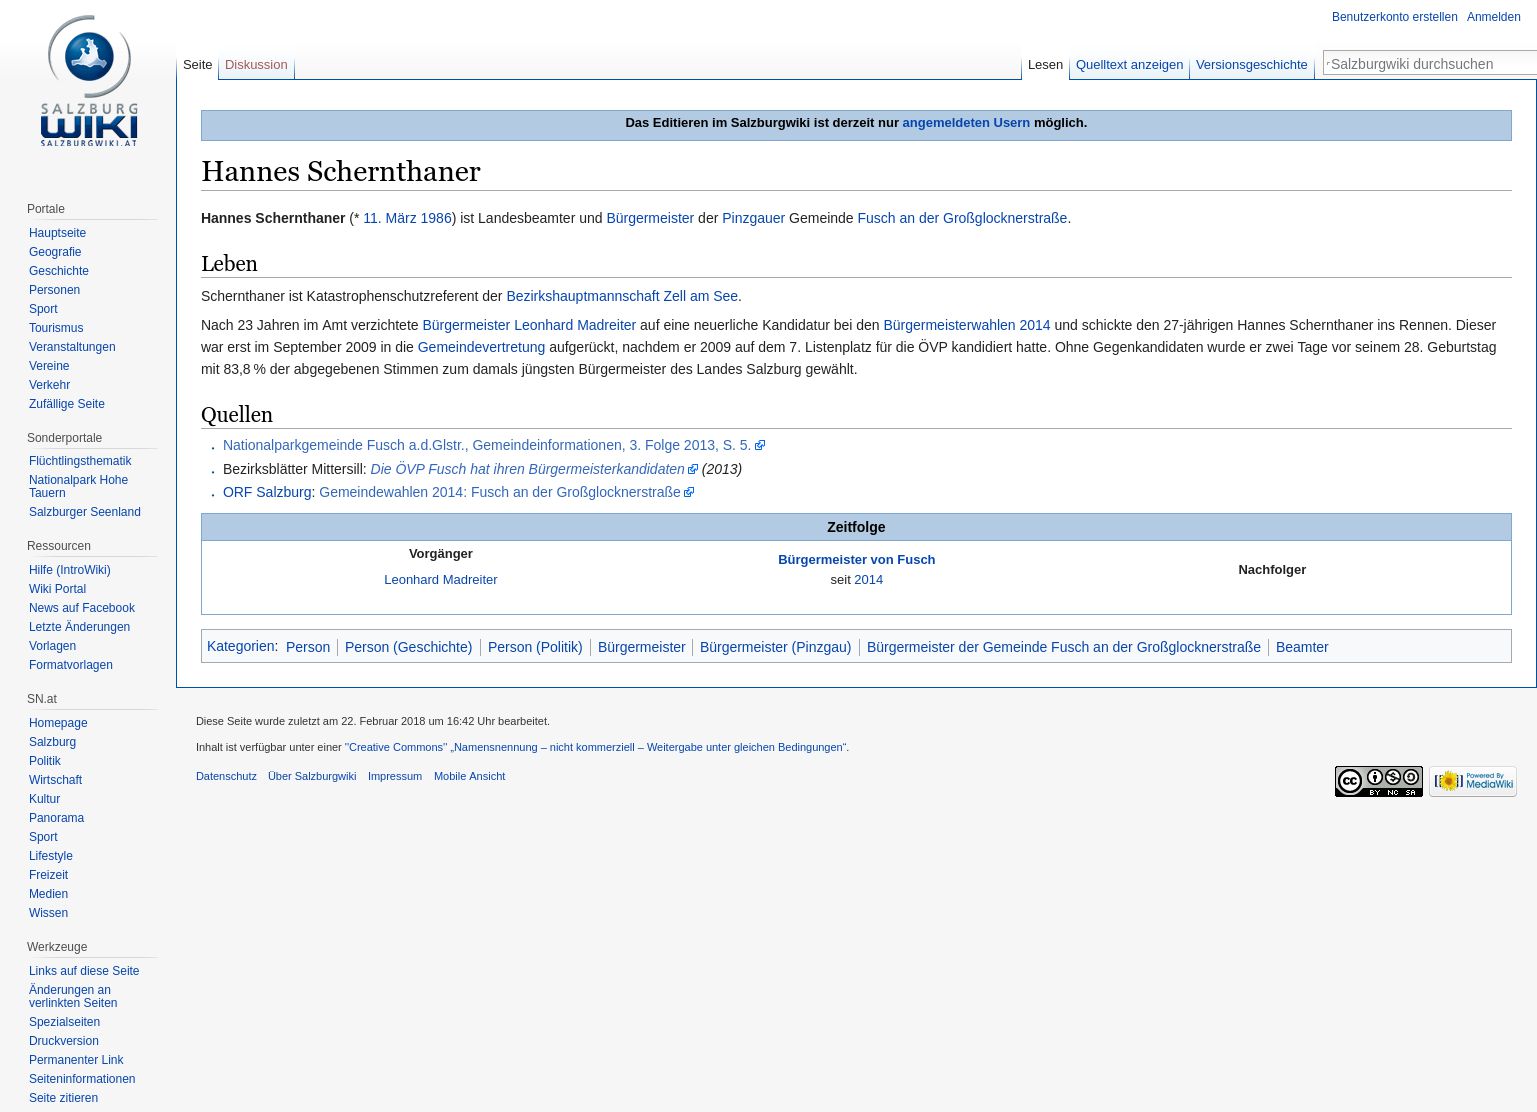The image size is (1537, 1112).
Task: Click external link icon after Gemeindewahlen 2014 source
Action: [689, 492]
